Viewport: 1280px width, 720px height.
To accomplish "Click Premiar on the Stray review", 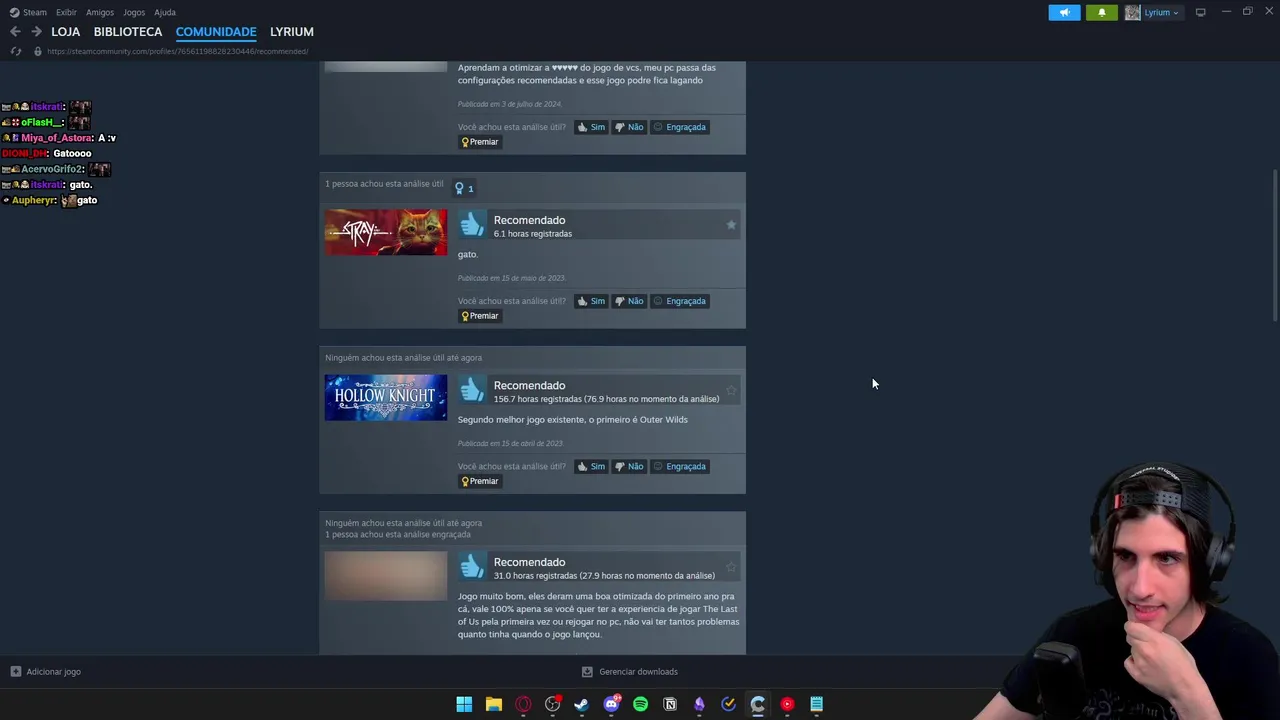I will click(x=479, y=316).
